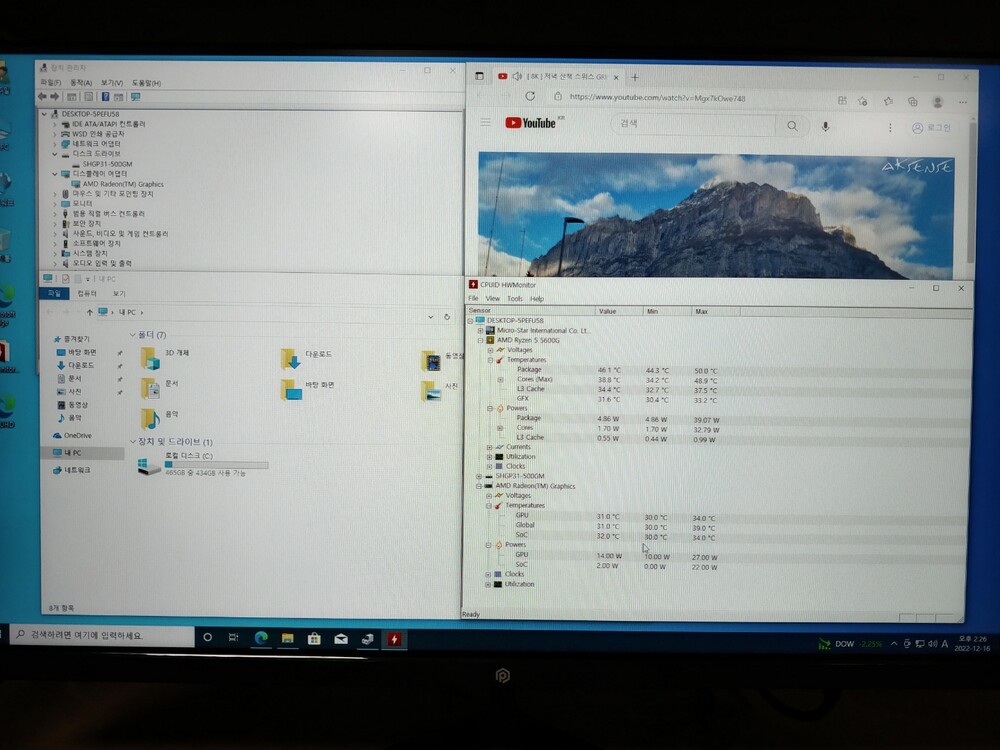Open the Tools menu in HWMonitor

(514, 299)
